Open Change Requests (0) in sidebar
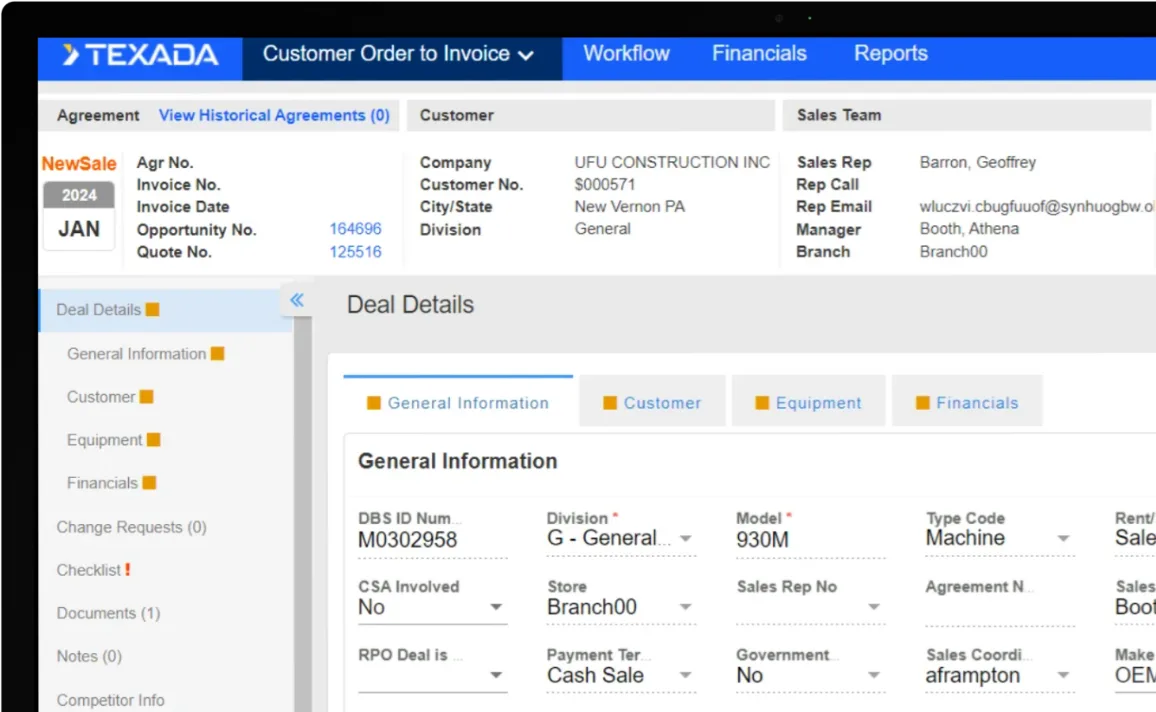Viewport: 1156px width, 712px height. pyautogui.click(x=131, y=527)
